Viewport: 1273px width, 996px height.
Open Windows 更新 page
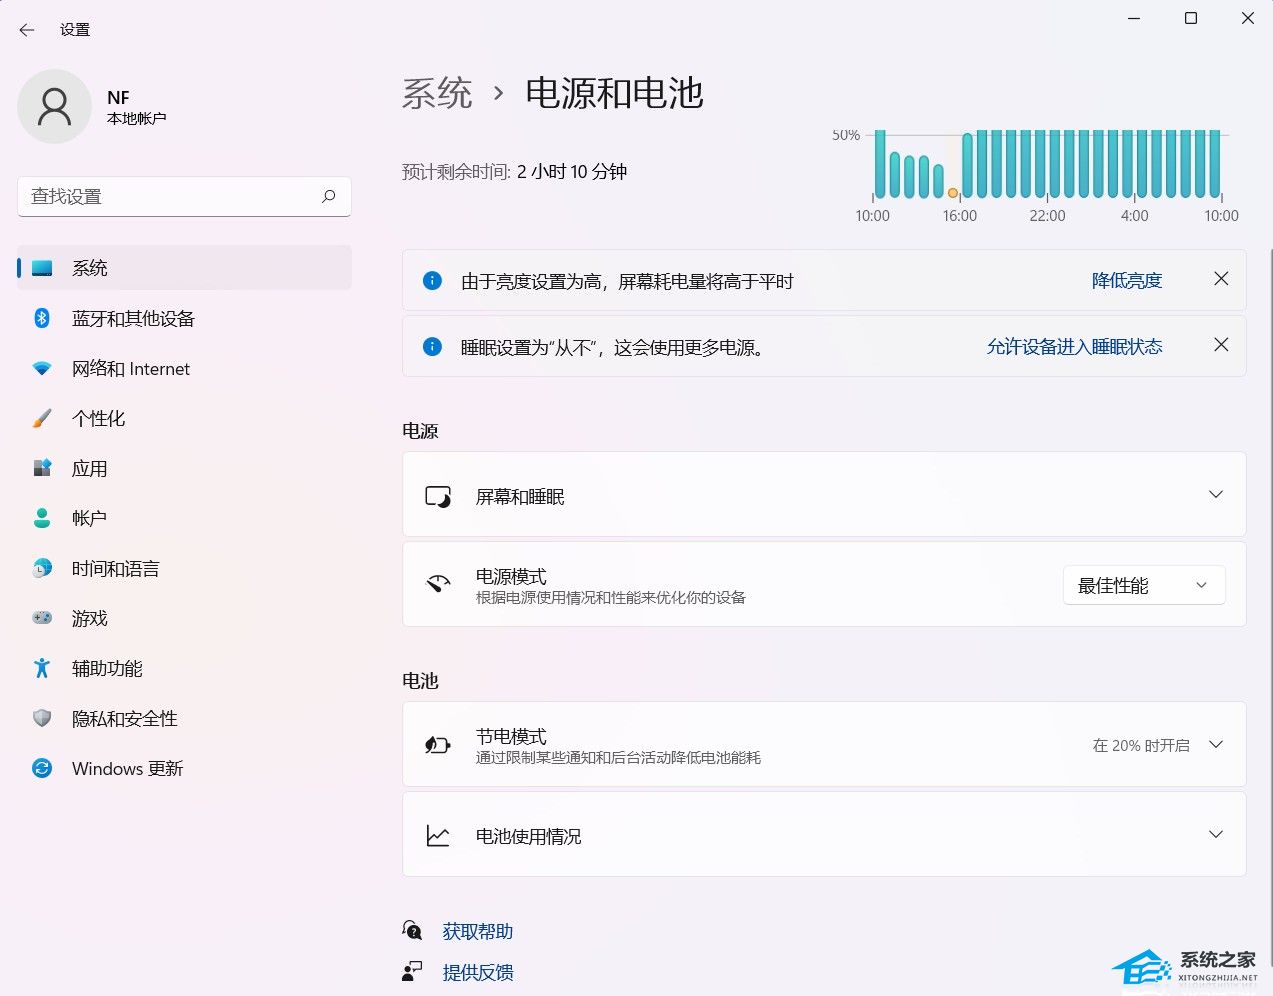[185, 768]
